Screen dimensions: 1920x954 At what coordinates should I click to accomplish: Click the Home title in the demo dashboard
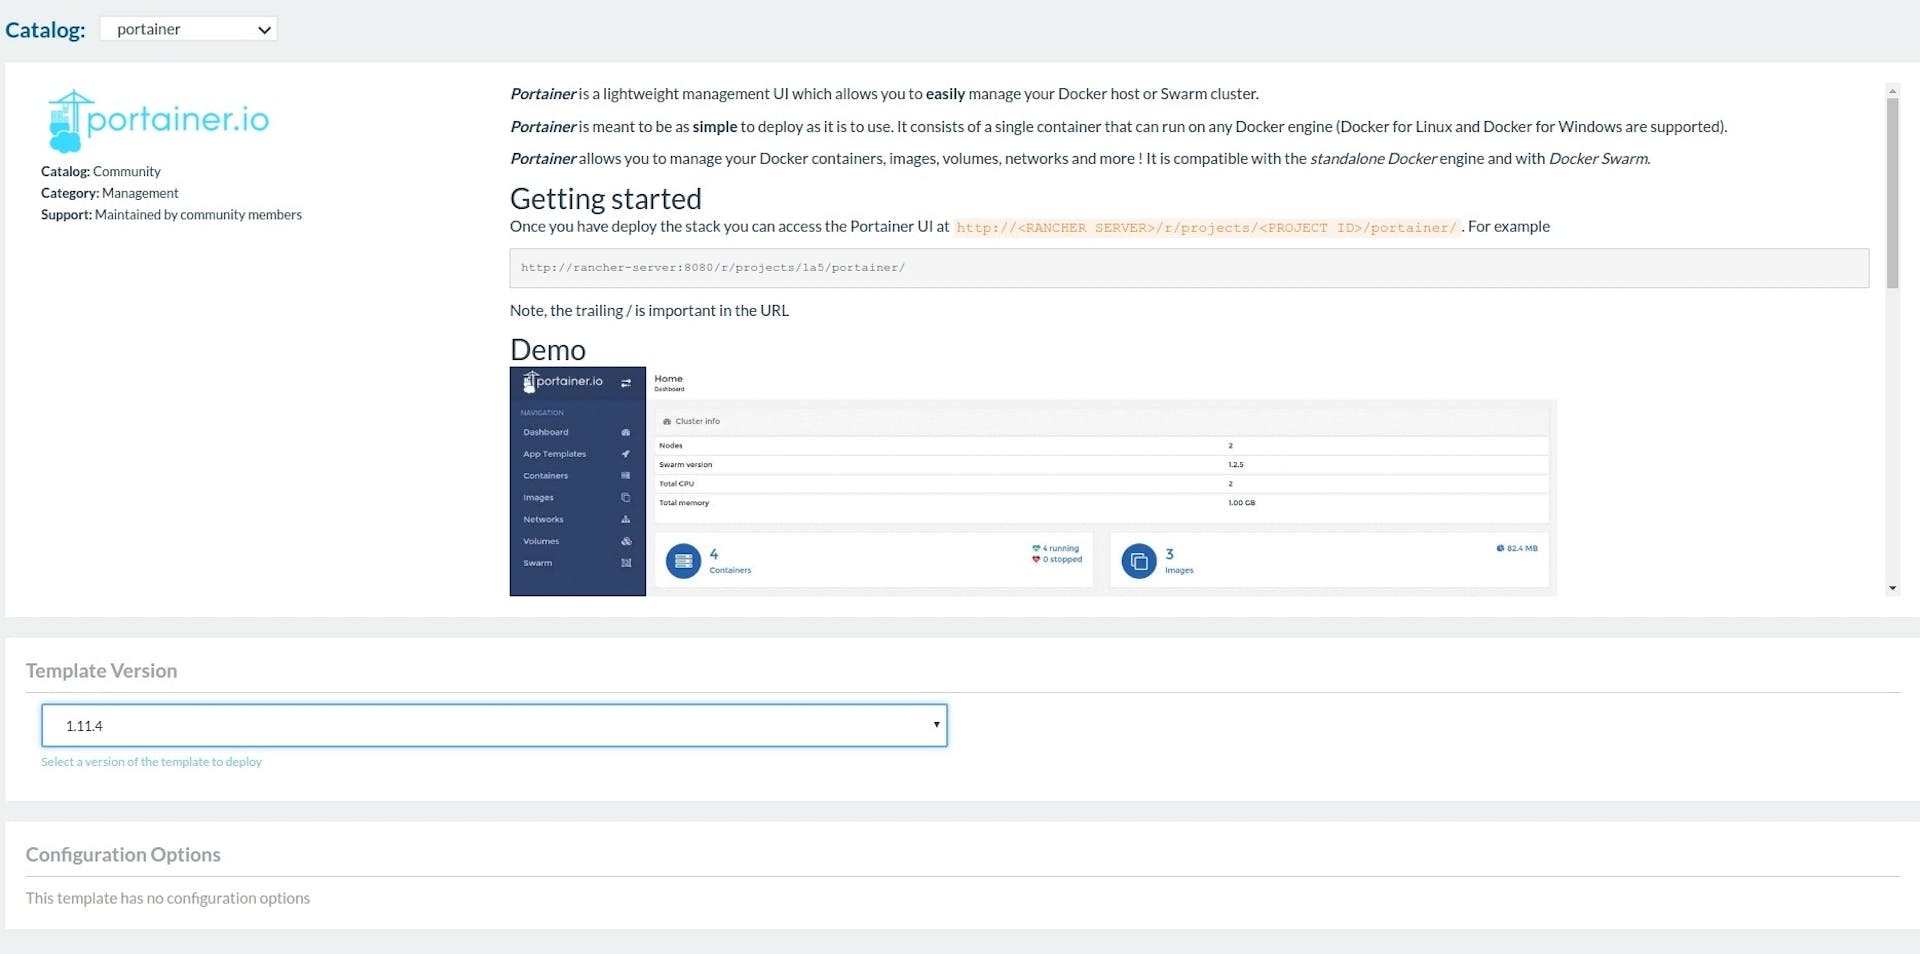[x=668, y=378]
